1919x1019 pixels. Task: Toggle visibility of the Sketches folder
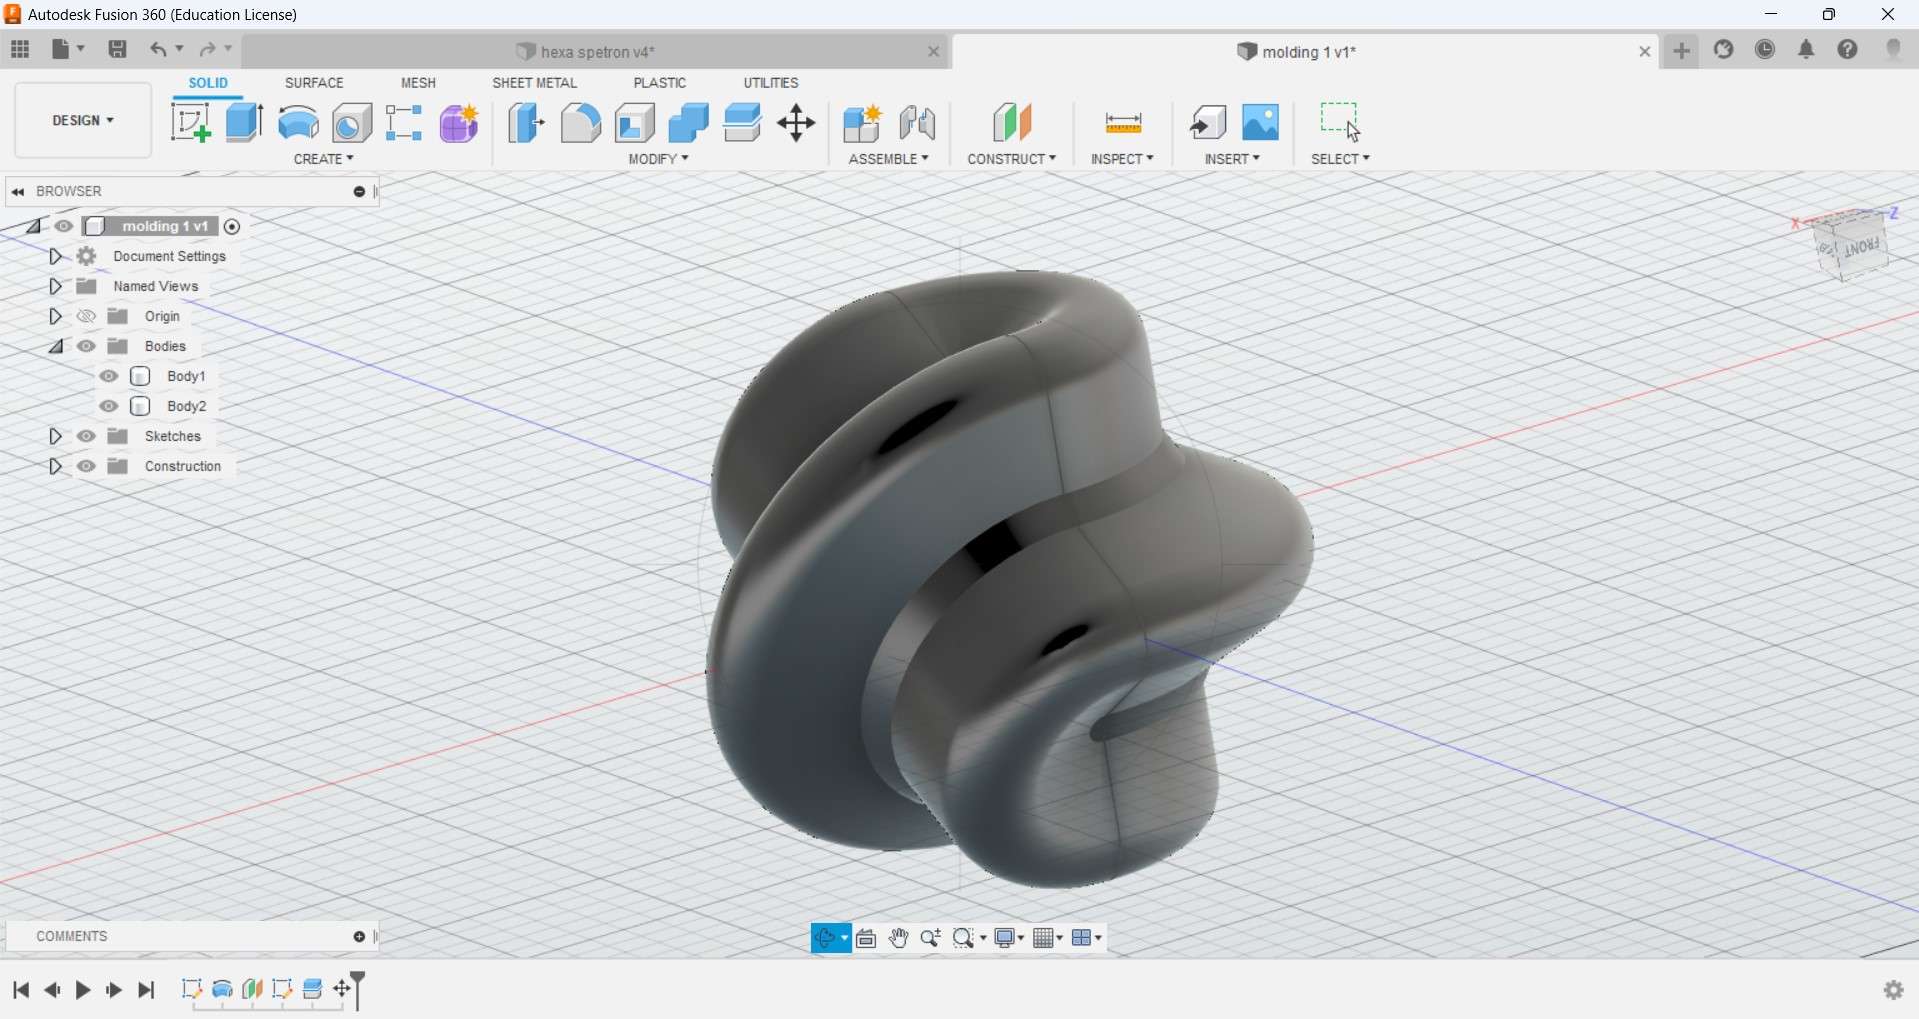tap(87, 436)
